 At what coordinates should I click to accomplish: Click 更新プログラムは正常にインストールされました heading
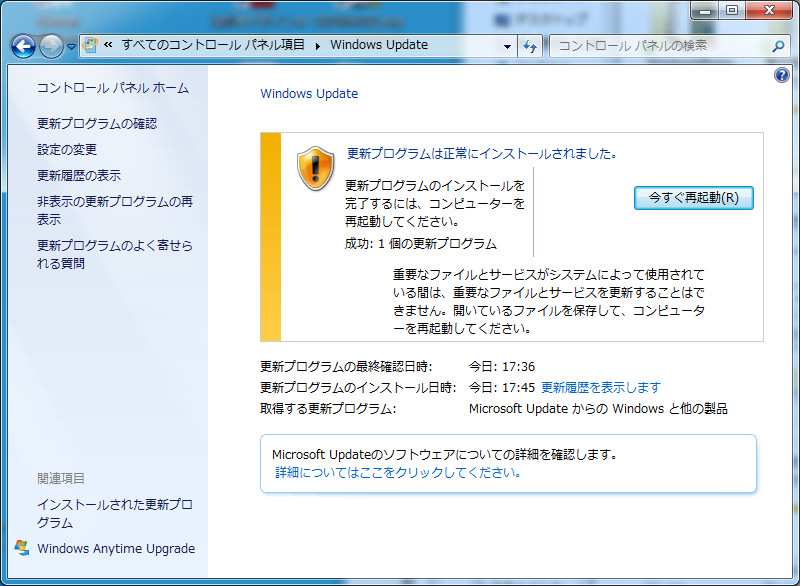point(482,154)
